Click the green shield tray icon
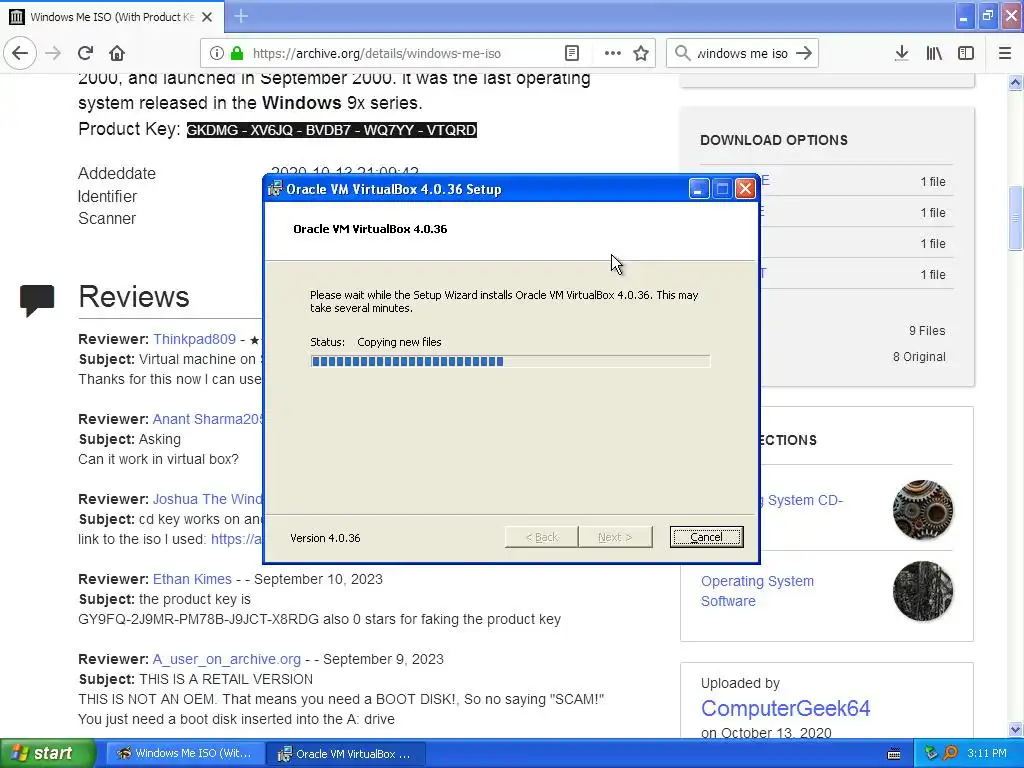This screenshot has width=1024, height=768. 931,753
